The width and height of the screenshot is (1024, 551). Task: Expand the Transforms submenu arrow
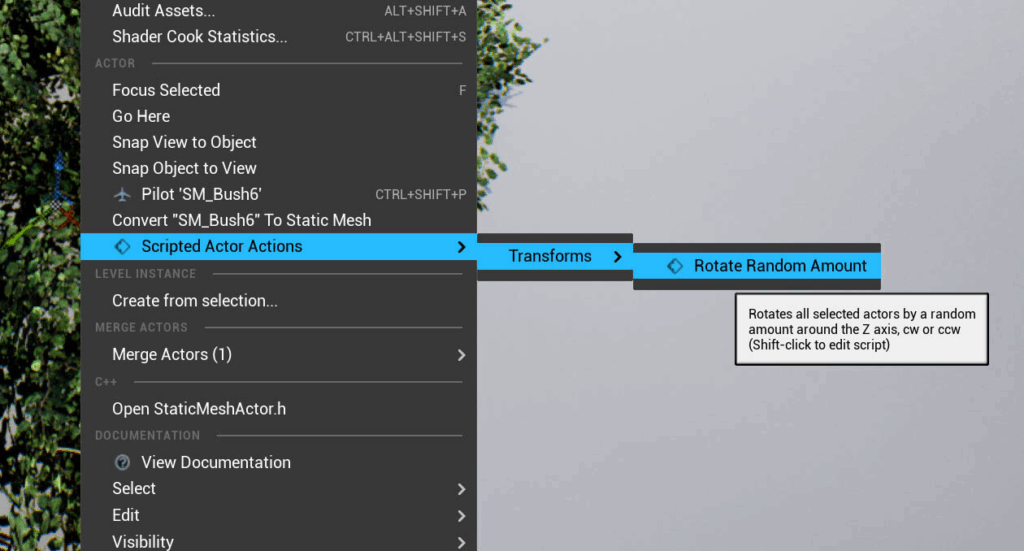coord(617,257)
